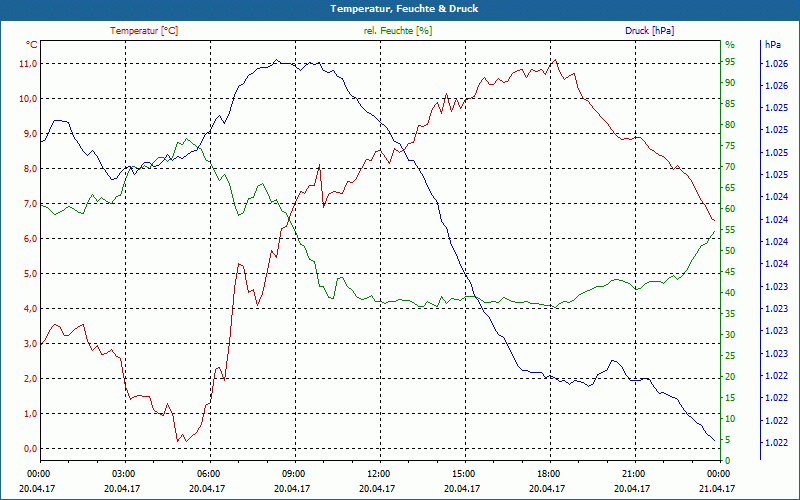The width and height of the screenshot is (800, 500).
Task: Click the '6,0' temperature axis value
Action: point(30,239)
